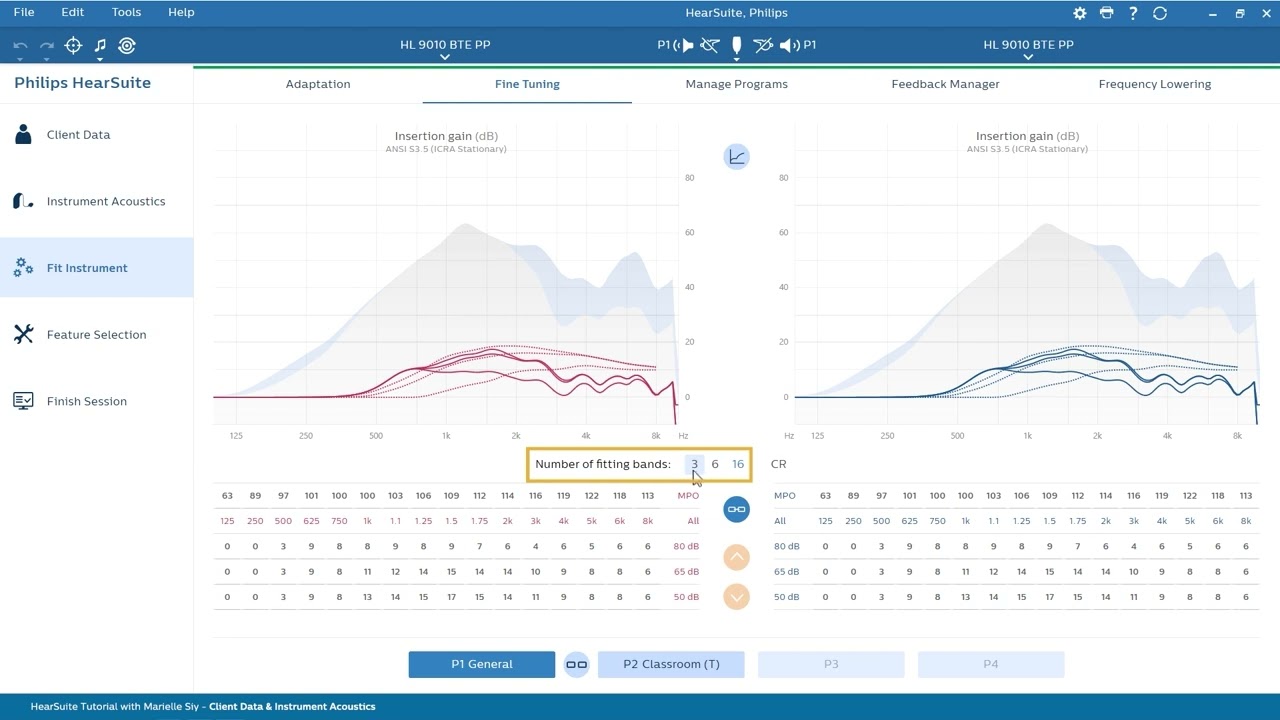The width and height of the screenshot is (1280, 720).
Task: Click the gain increase up arrow
Action: pos(737,557)
